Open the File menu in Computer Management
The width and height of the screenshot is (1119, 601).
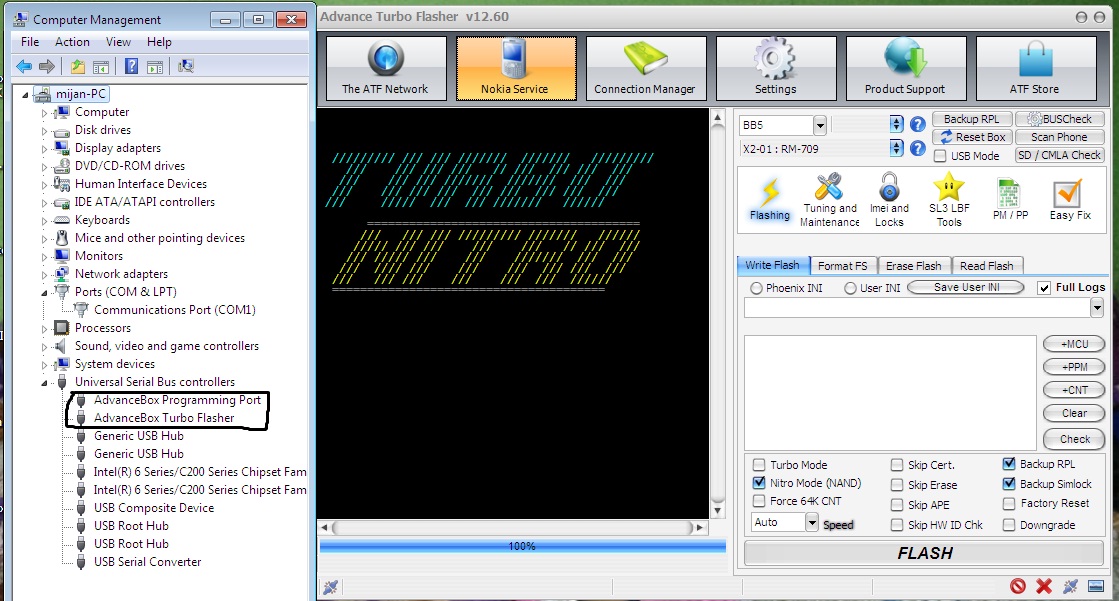[x=30, y=42]
